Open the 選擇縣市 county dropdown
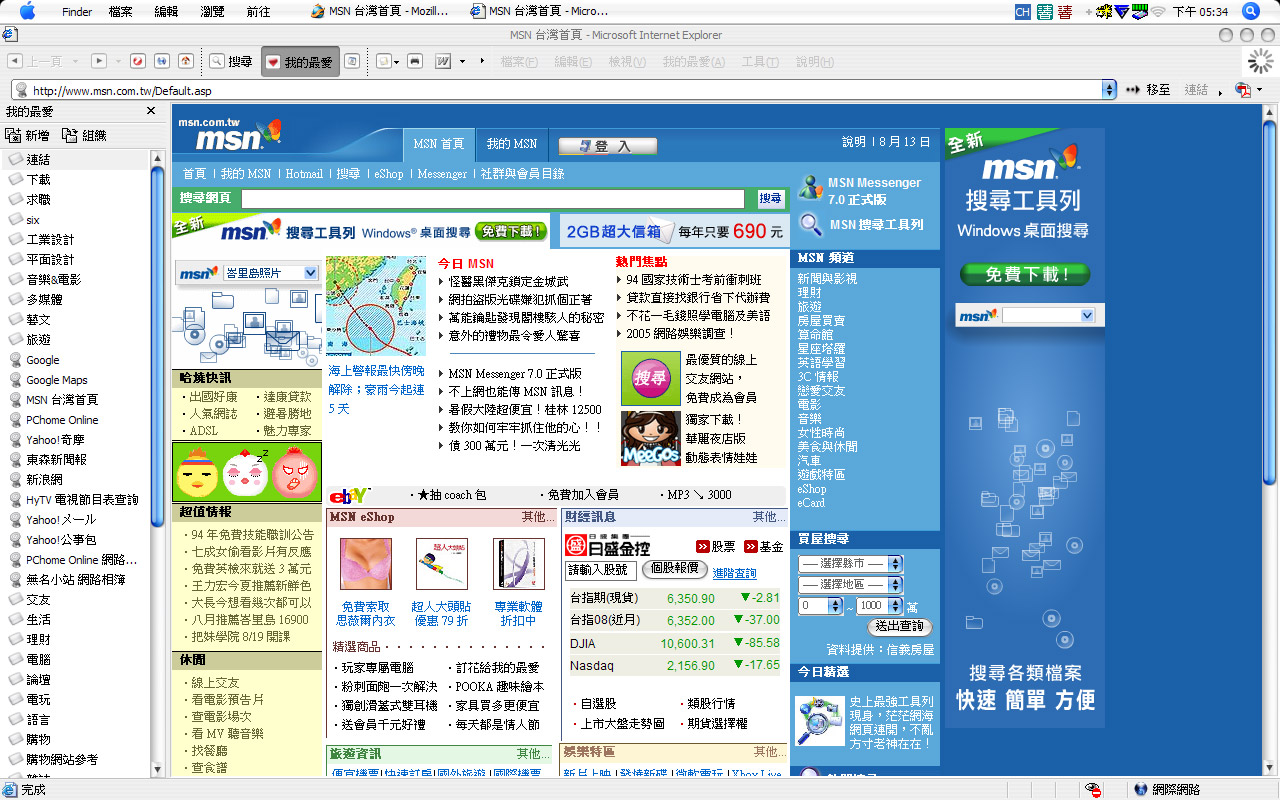 [x=850, y=564]
